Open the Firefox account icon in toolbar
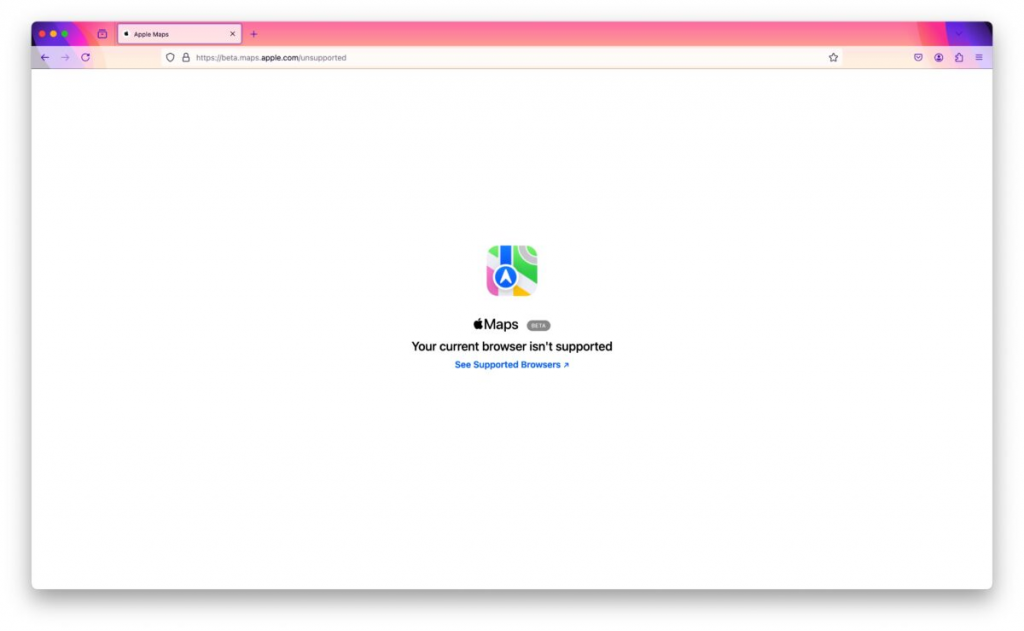 (x=938, y=57)
